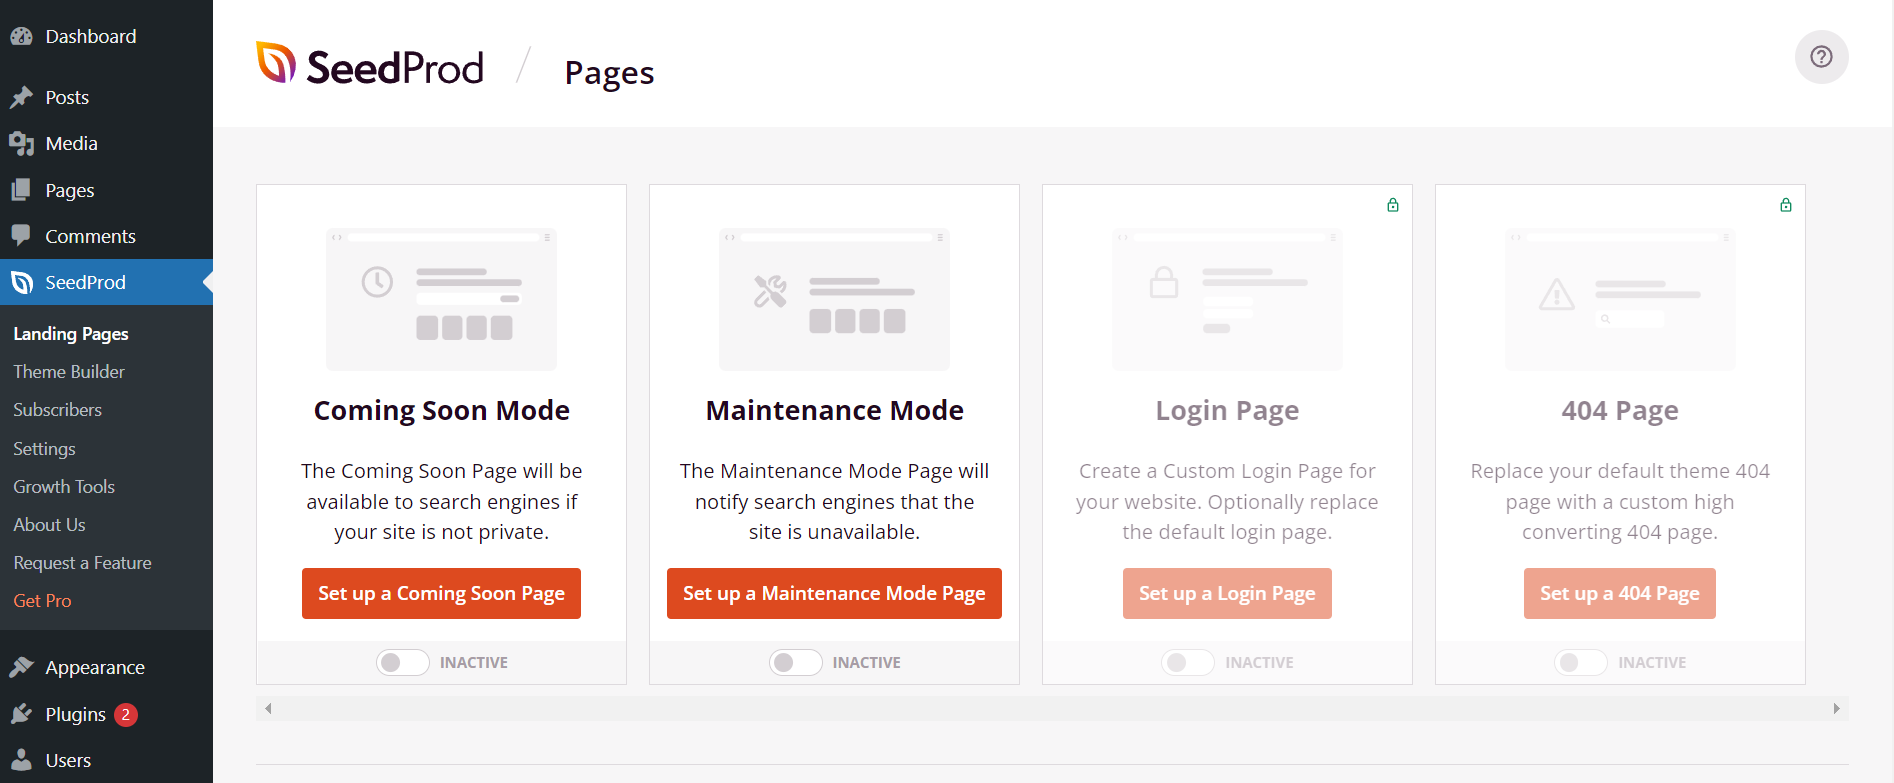
Task: Open Subscribers submenu item
Action: point(57,410)
